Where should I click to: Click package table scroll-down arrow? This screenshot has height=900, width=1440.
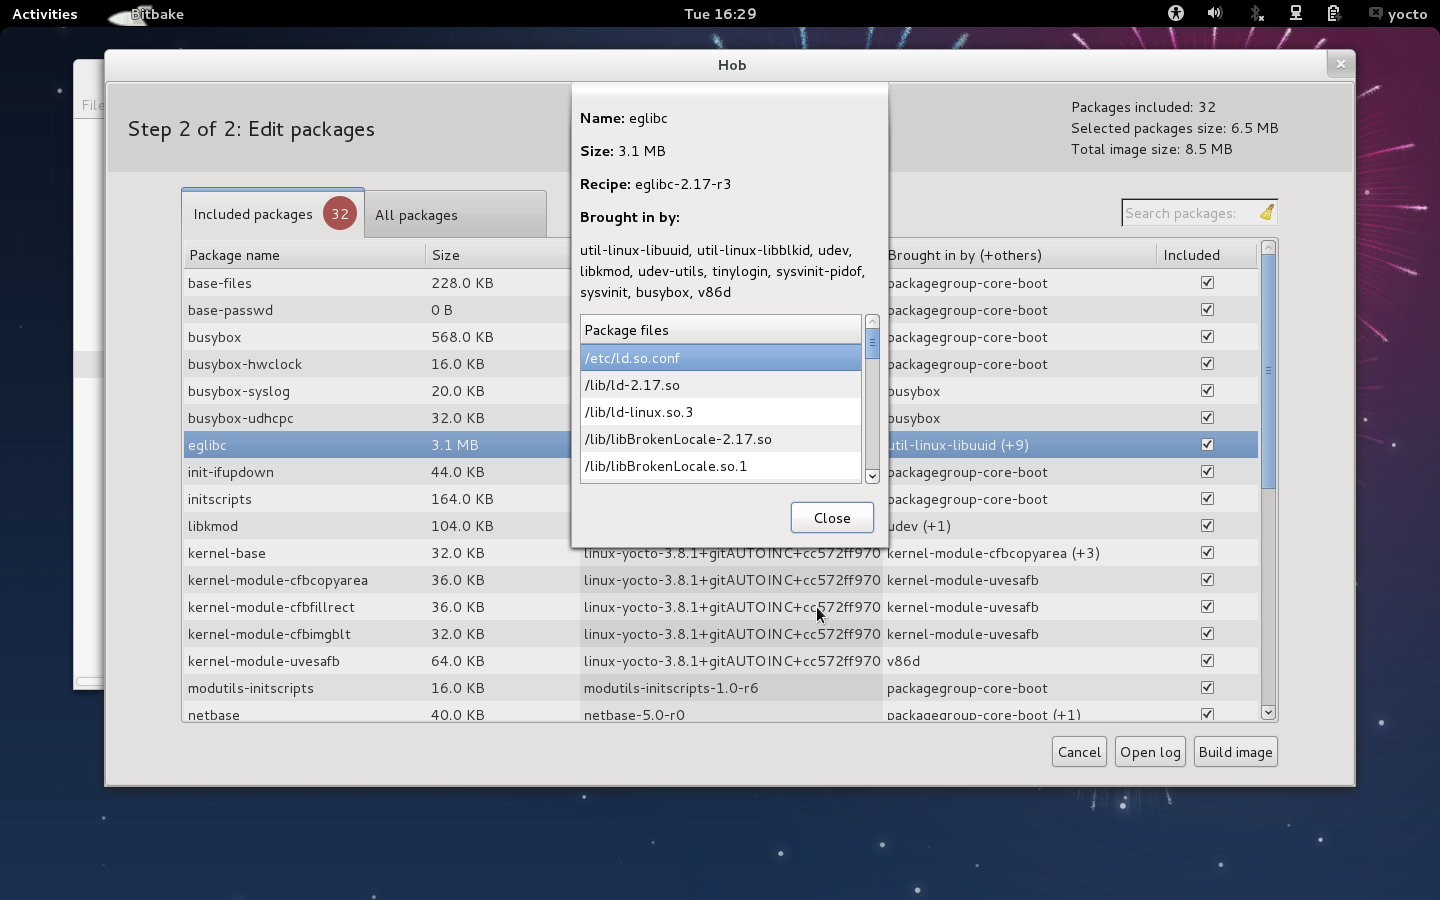[x=1268, y=712]
